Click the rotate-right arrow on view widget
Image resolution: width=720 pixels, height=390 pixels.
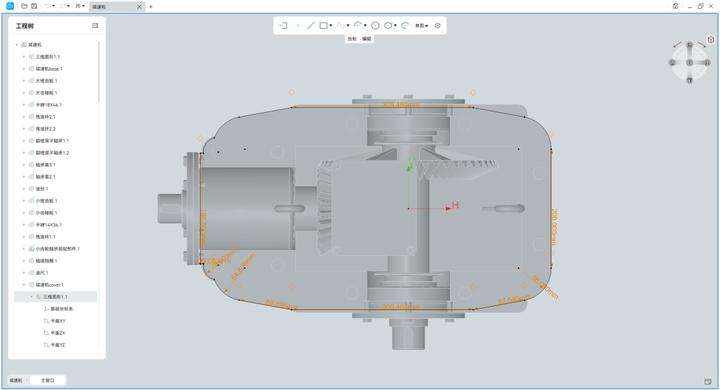click(702, 45)
